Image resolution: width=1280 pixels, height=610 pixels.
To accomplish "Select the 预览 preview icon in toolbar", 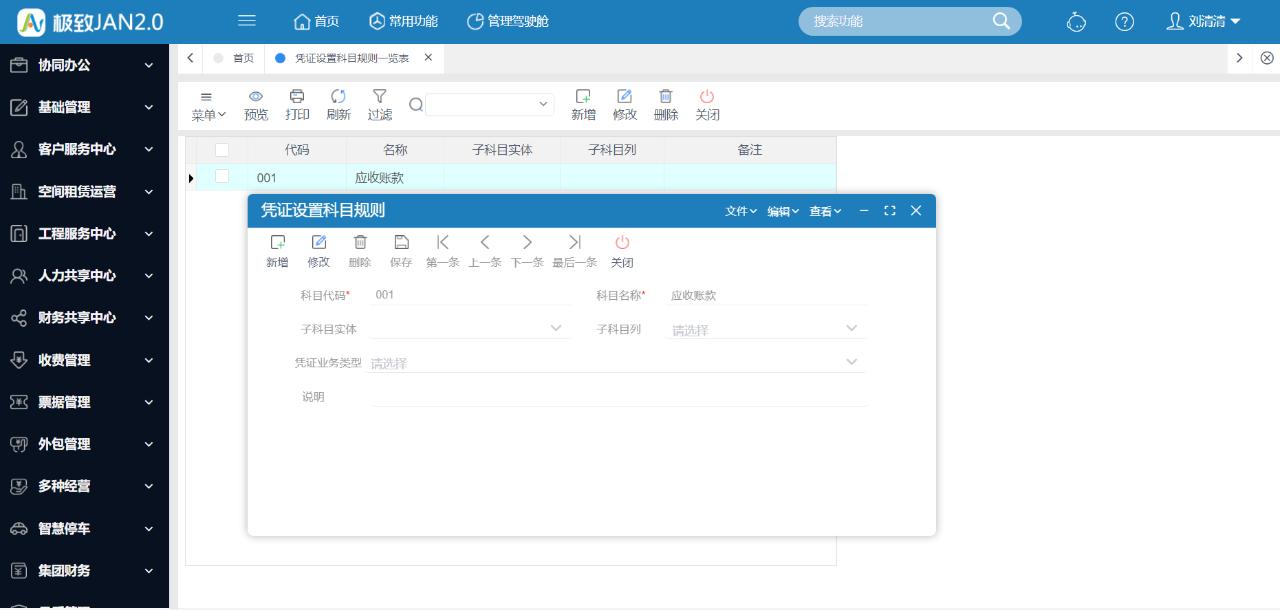I will pos(255,103).
